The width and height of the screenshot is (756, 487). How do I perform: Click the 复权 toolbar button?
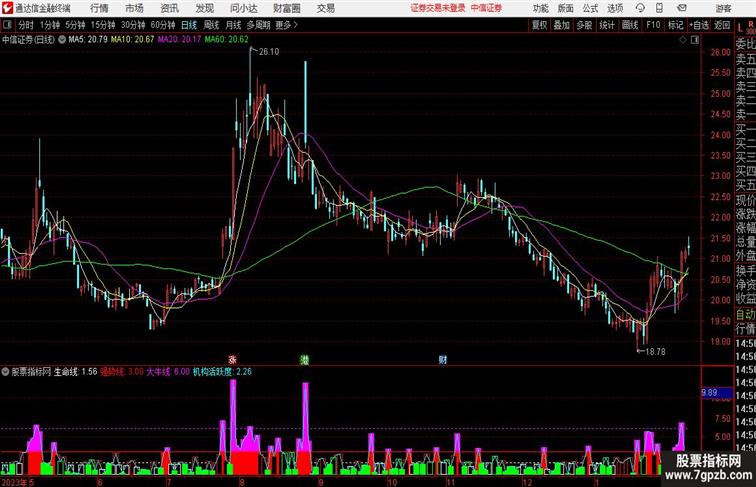coord(540,25)
